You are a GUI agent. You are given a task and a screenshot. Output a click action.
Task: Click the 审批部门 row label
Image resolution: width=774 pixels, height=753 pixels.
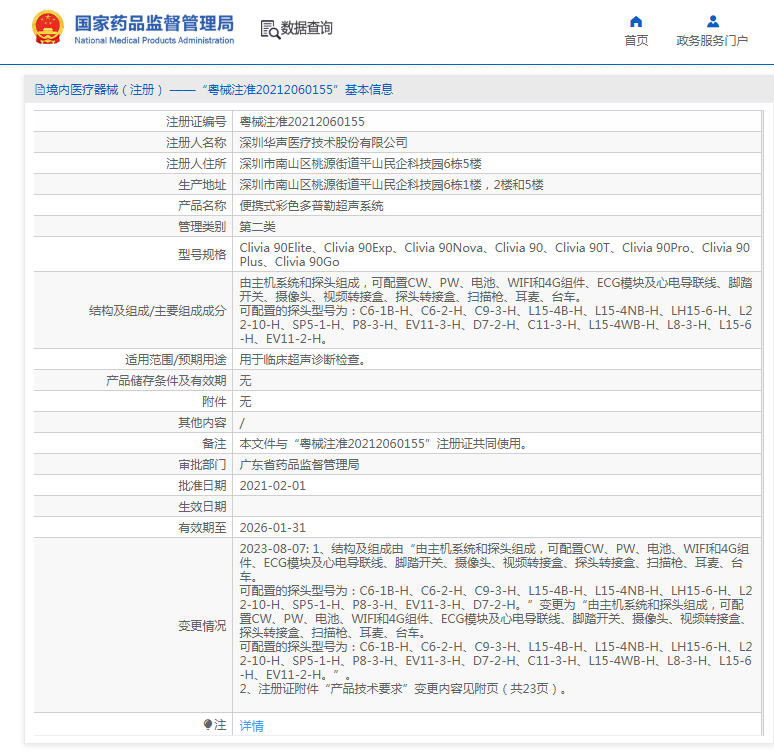(202, 465)
